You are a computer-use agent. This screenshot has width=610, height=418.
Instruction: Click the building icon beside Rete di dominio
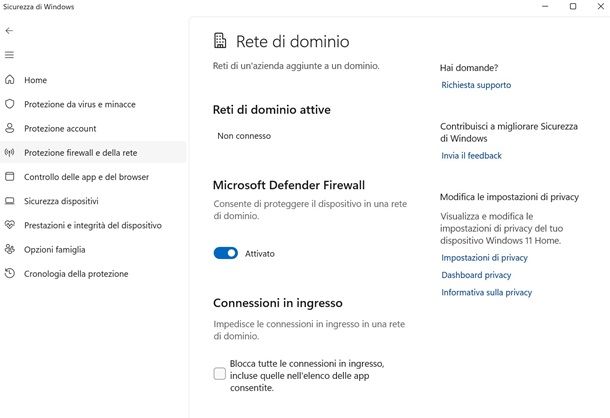tap(220, 40)
